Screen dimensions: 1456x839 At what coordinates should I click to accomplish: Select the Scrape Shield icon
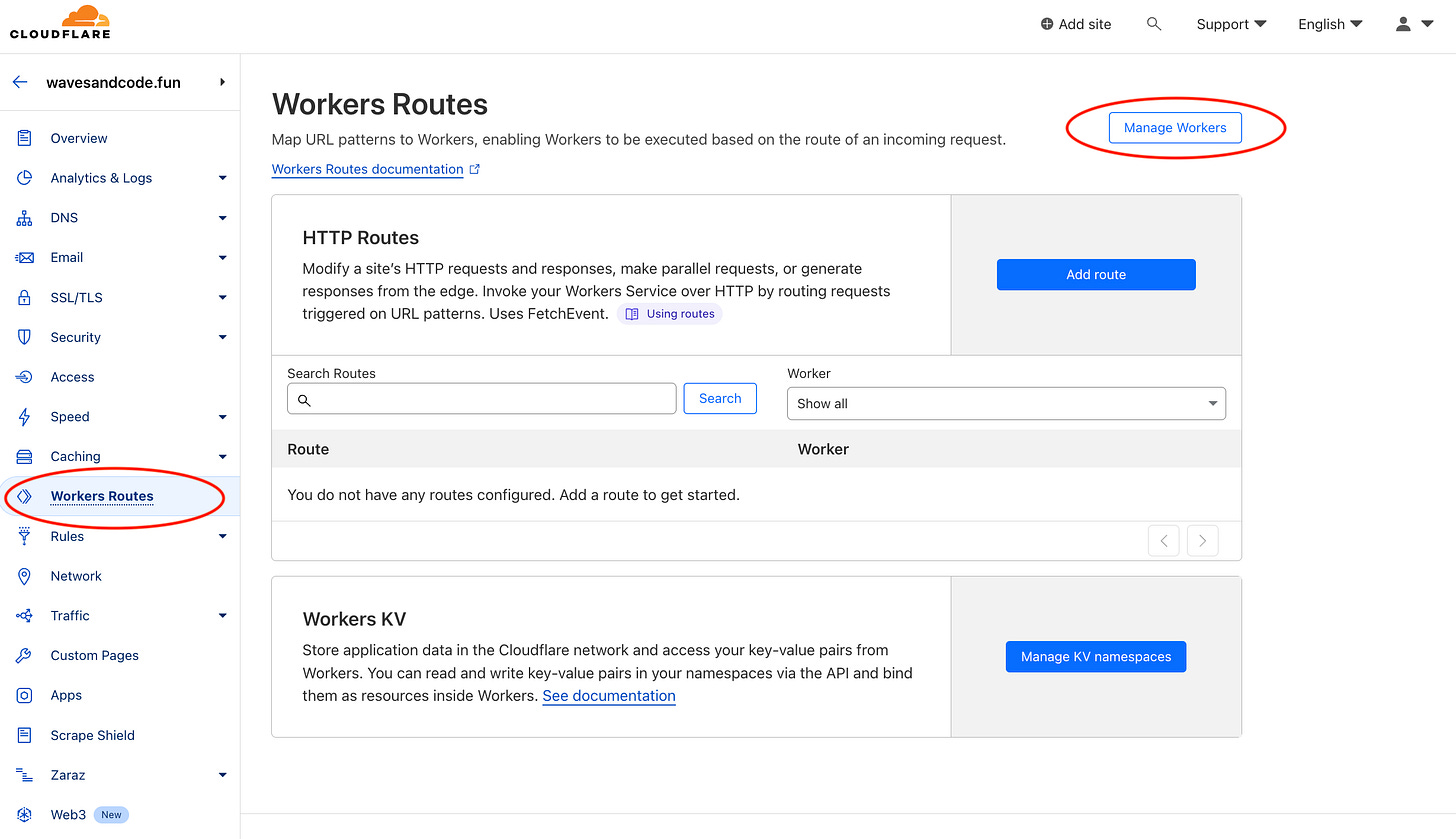coord(23,735)
